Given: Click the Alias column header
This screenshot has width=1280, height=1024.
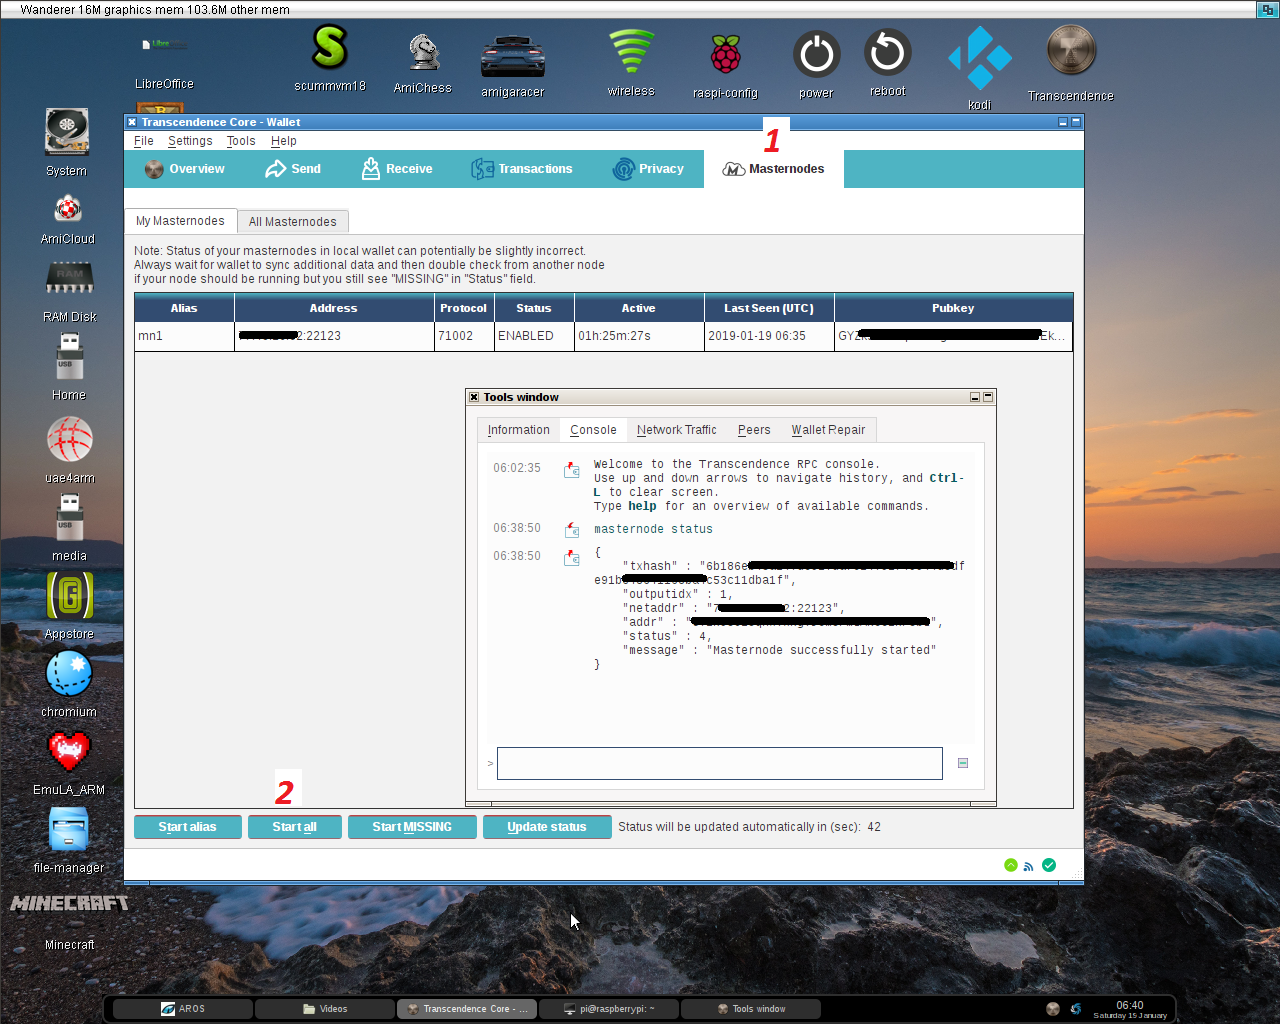Looking at the screenshot, I should point(184,308).
